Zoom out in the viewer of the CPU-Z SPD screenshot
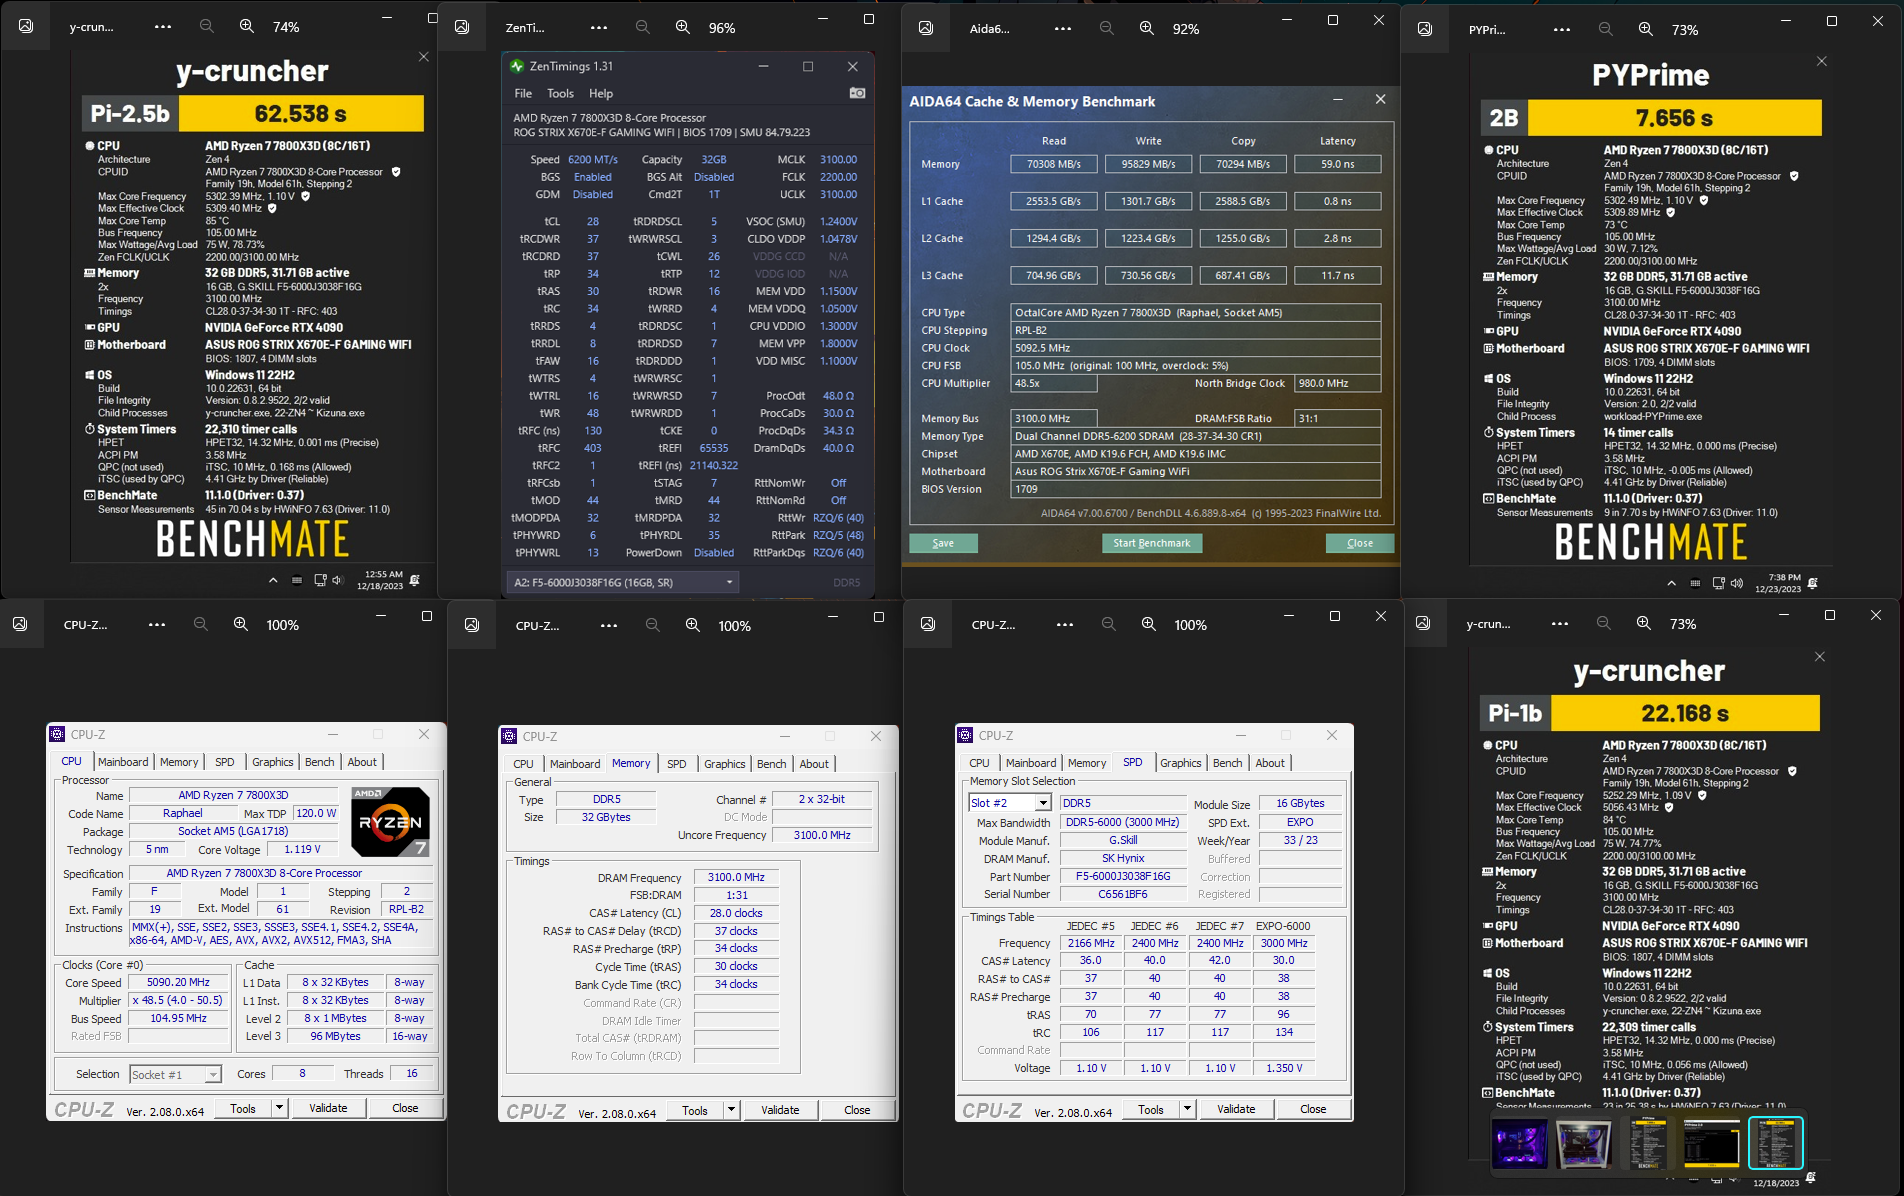The width and height of the screenshot is (1904, 1196). (1108, 624)
